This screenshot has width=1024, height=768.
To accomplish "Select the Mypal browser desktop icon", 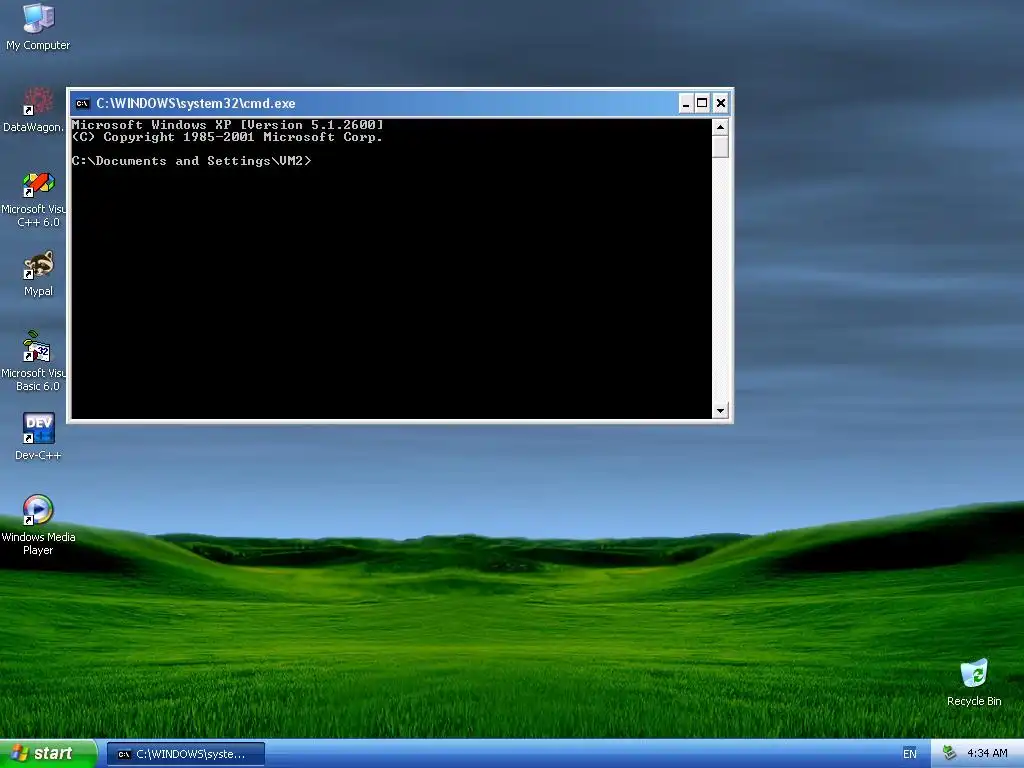I will 38,274.
